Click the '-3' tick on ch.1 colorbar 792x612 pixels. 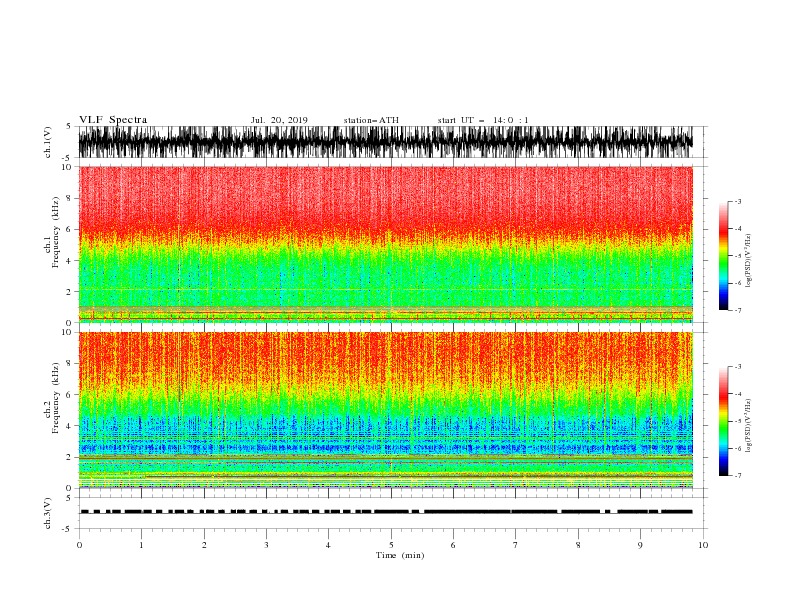tap(737, 202)
